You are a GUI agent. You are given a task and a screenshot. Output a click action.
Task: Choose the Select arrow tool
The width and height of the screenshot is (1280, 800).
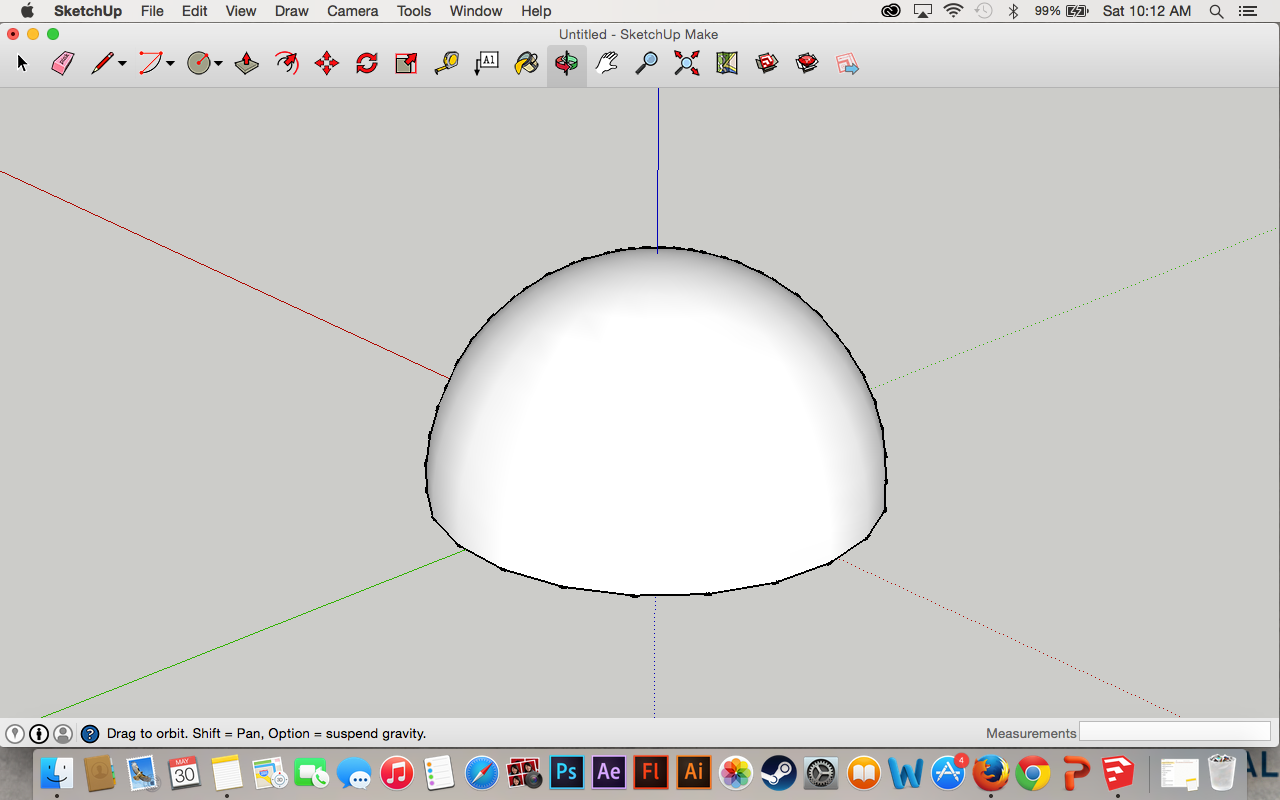(20, 62)
